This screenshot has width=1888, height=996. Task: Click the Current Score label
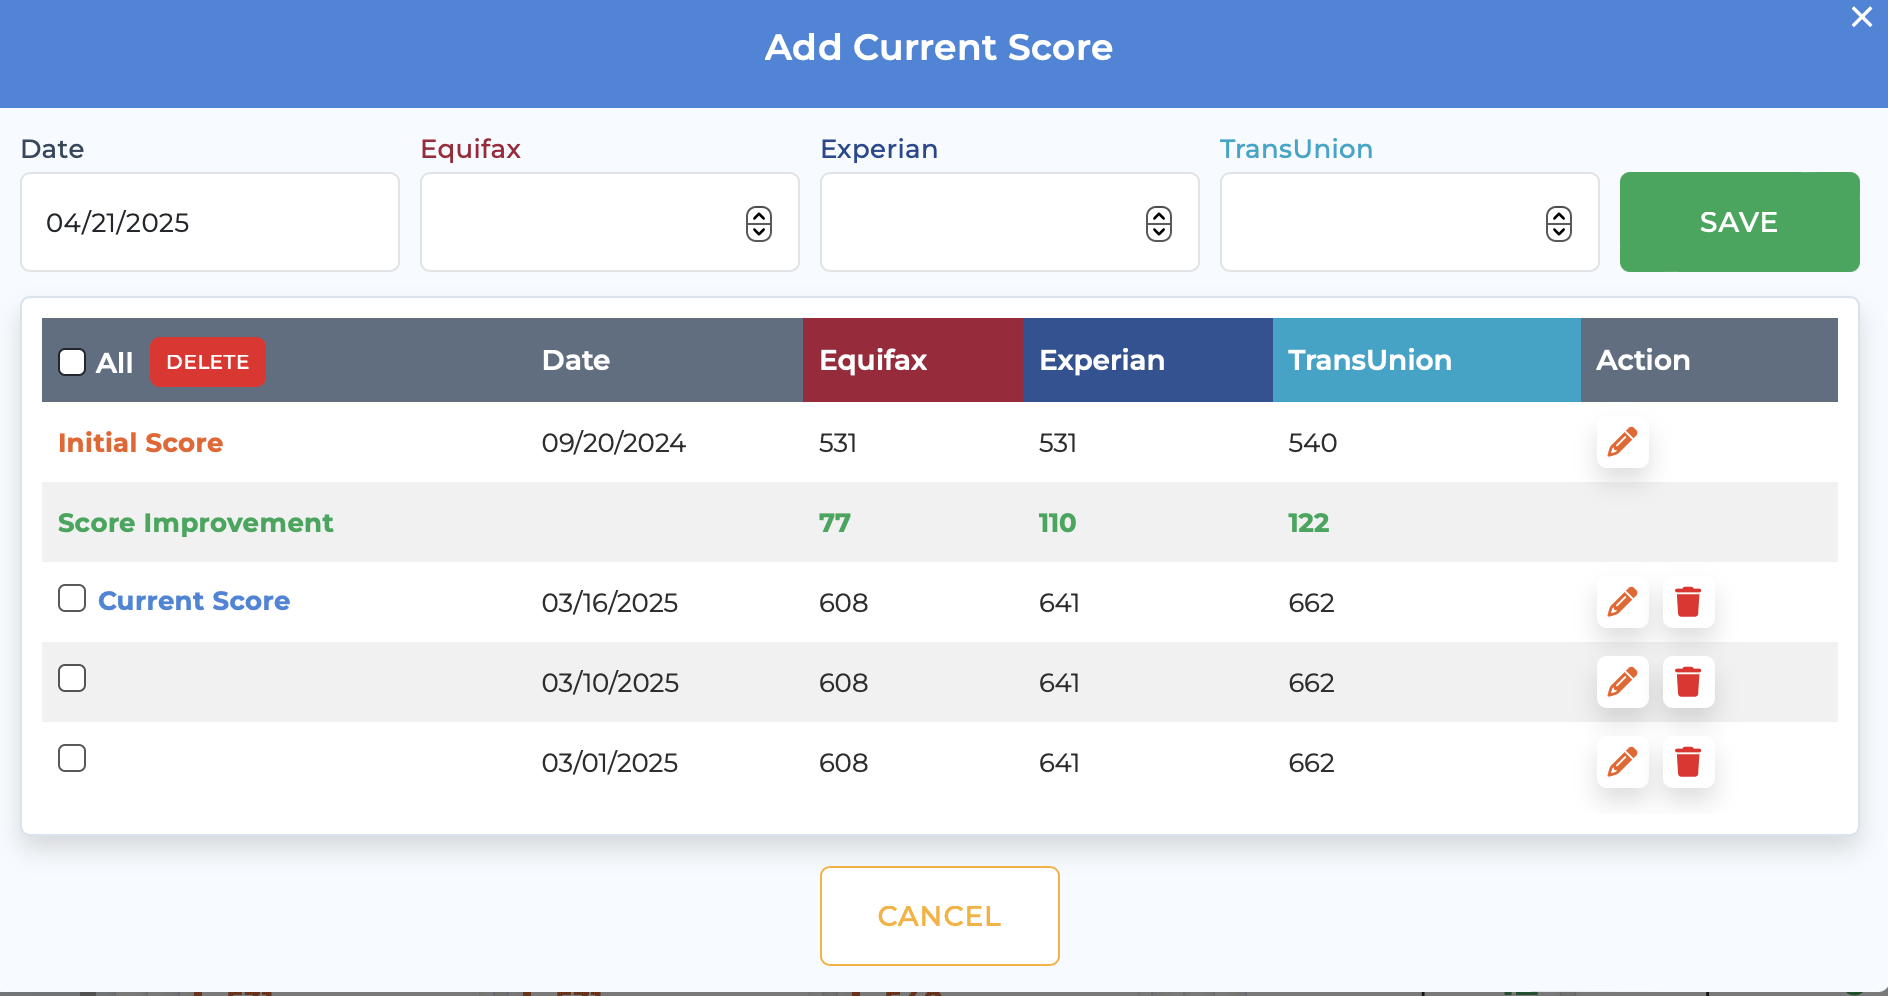(194, 600)
